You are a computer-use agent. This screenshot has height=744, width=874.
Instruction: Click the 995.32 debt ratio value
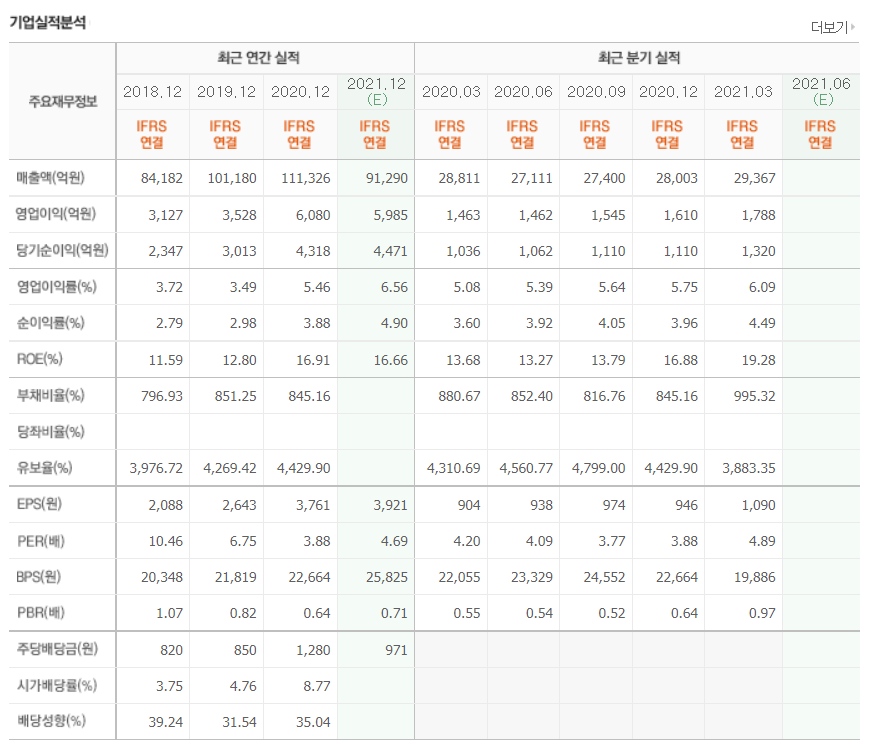pyautogui.click(x=754, y=396)
